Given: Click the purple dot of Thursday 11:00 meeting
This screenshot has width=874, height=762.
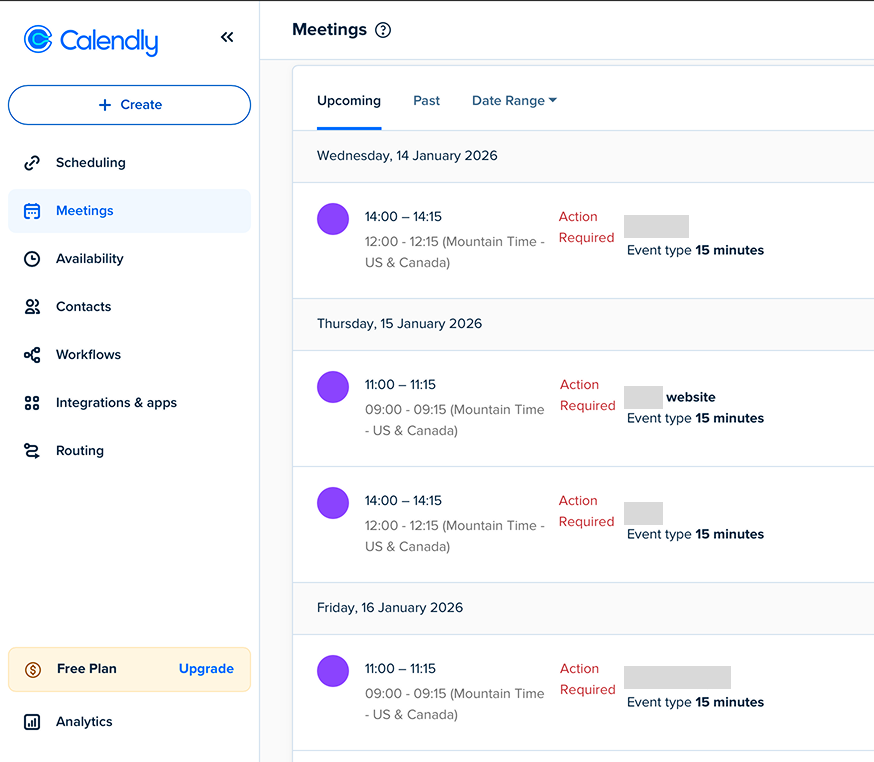Looking at the screenshot, I should click(x=333, y=387).
